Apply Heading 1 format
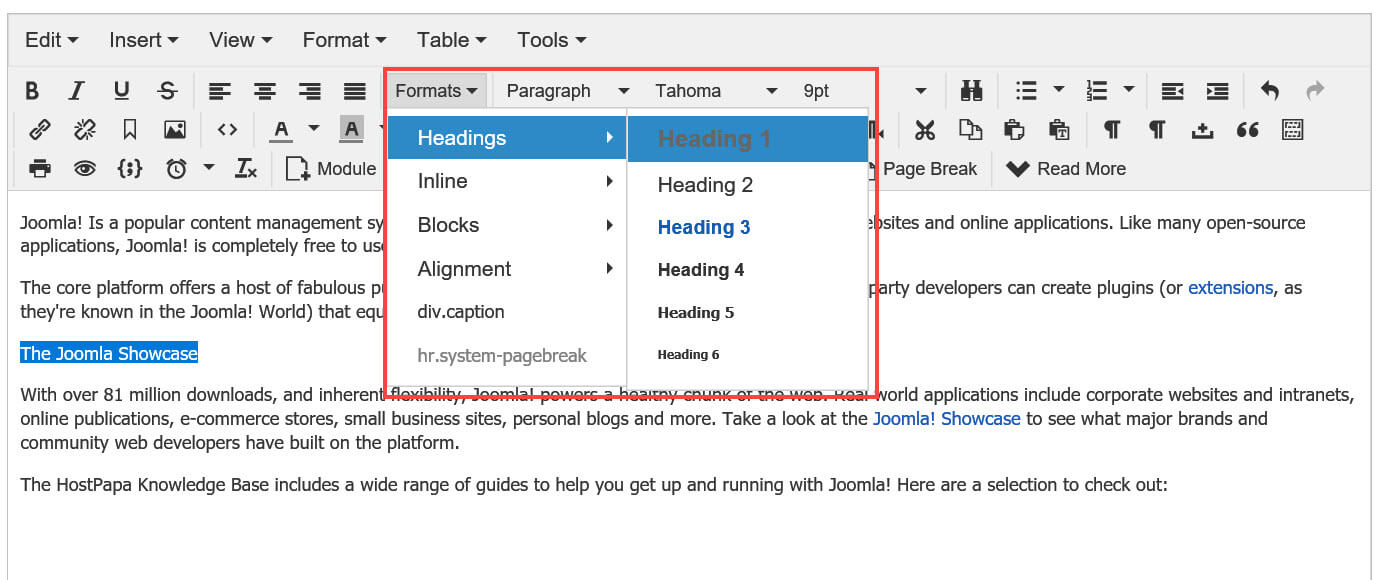The image size is (1391, 580). pos(748,139)
